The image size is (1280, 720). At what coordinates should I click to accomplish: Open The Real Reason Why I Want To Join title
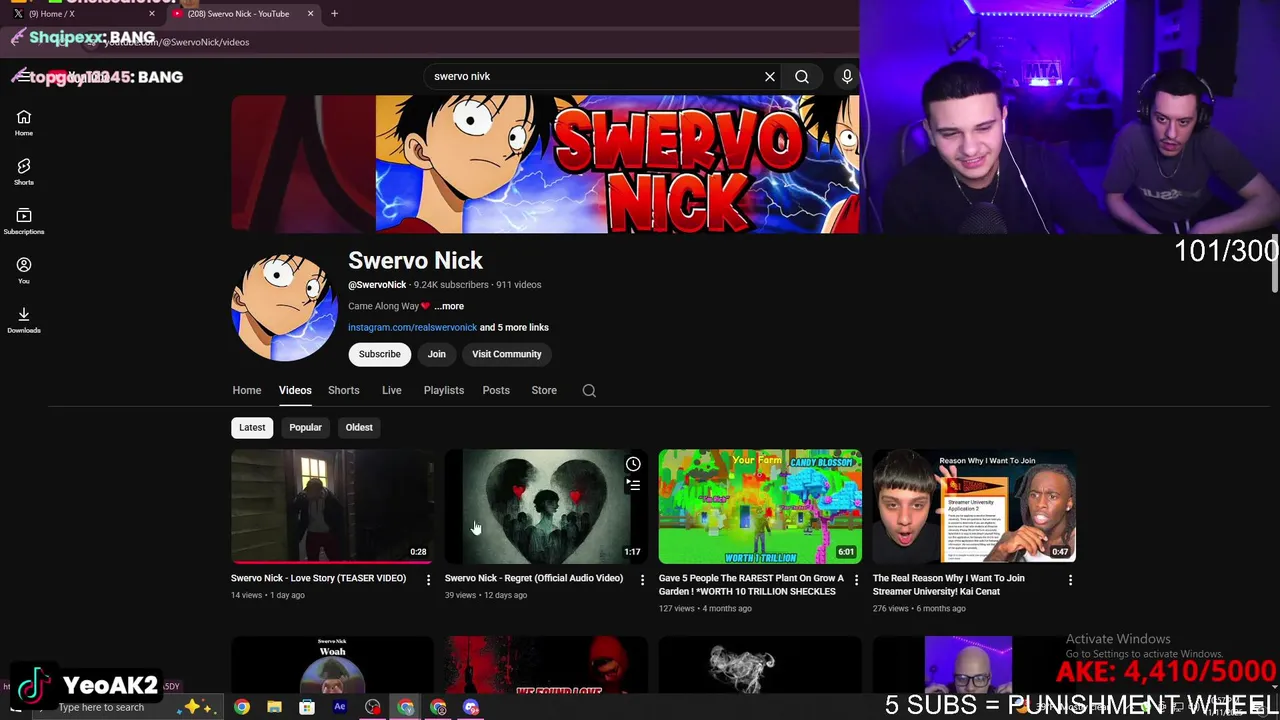coord(949,585)
